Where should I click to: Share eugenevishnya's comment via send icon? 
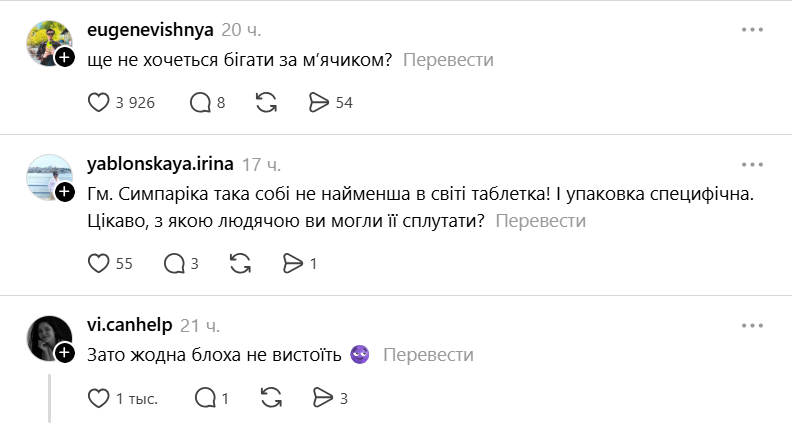tap(319, 102)
